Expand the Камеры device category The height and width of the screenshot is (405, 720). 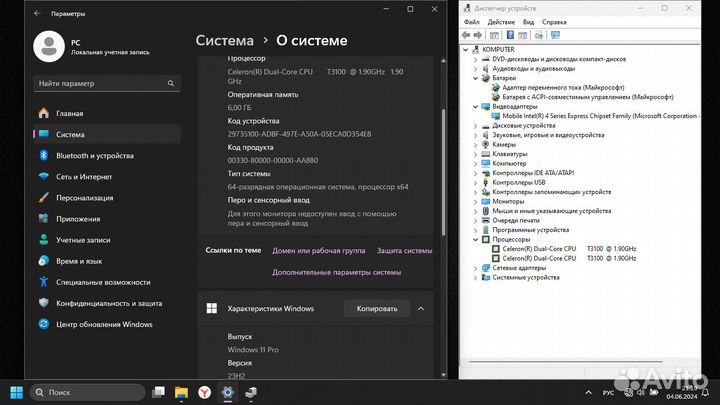475,144
